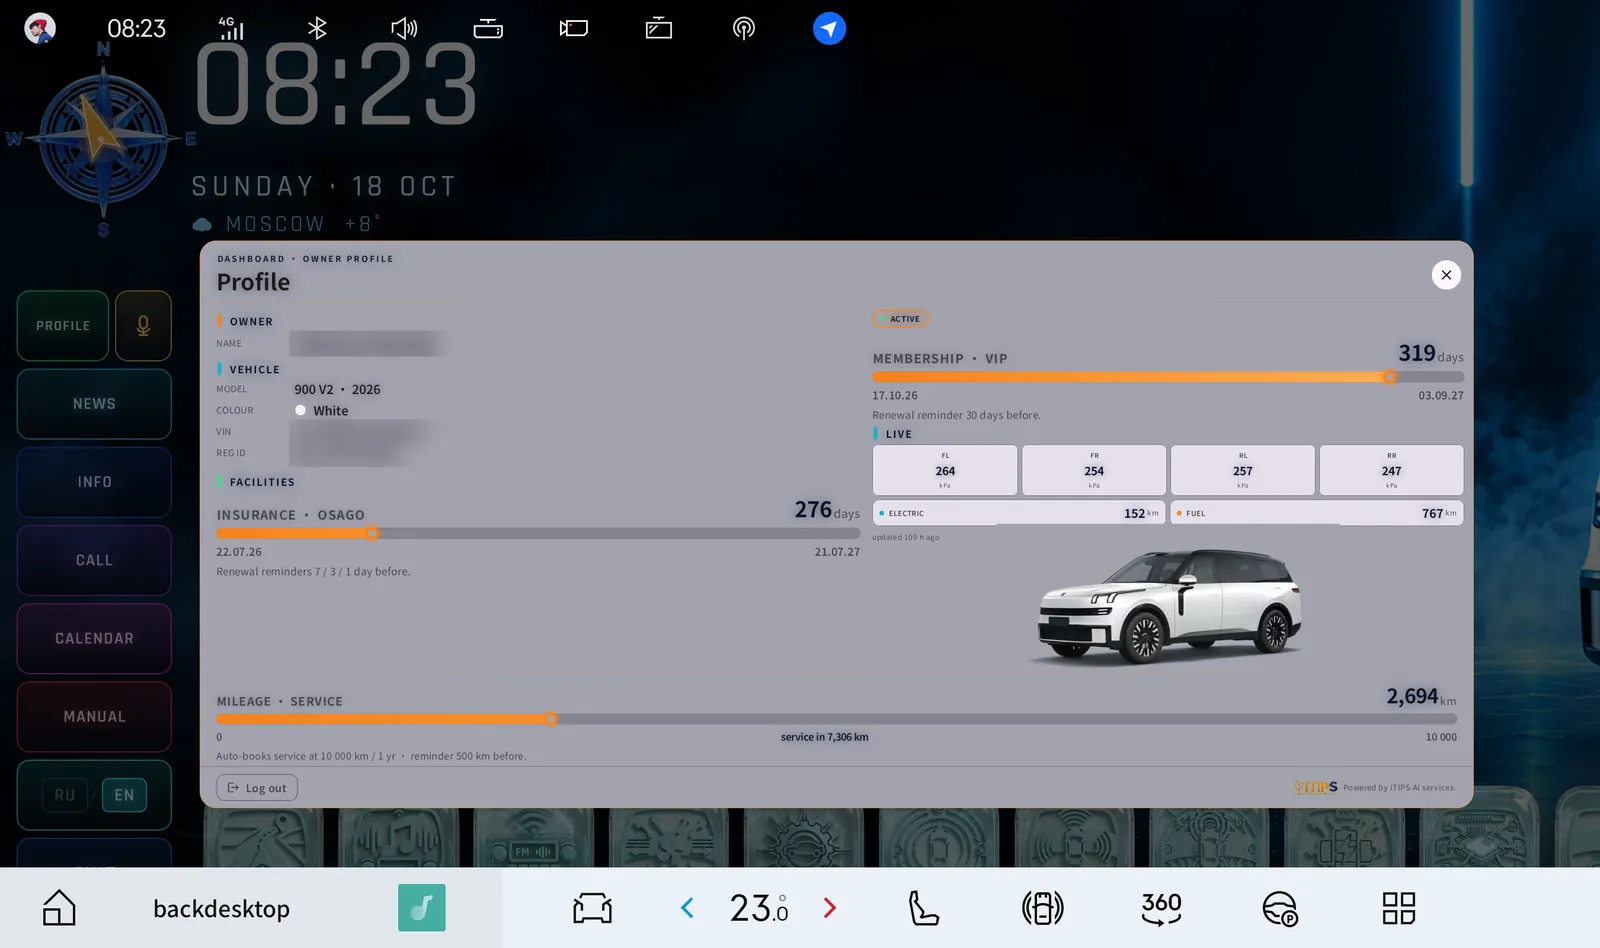Viewport: 1600px width, 948px height.
Task: Open the CALL sidebar item
Action: pos(94,560)
